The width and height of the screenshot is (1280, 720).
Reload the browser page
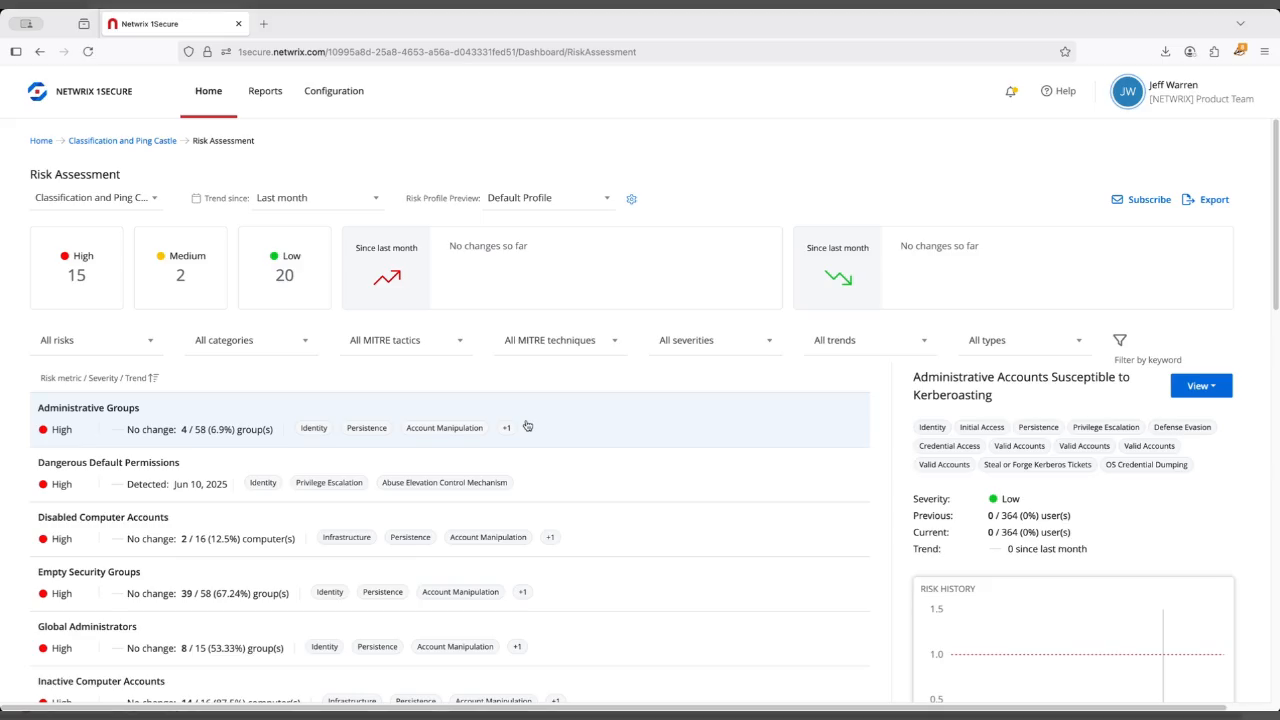coord(88,52)
